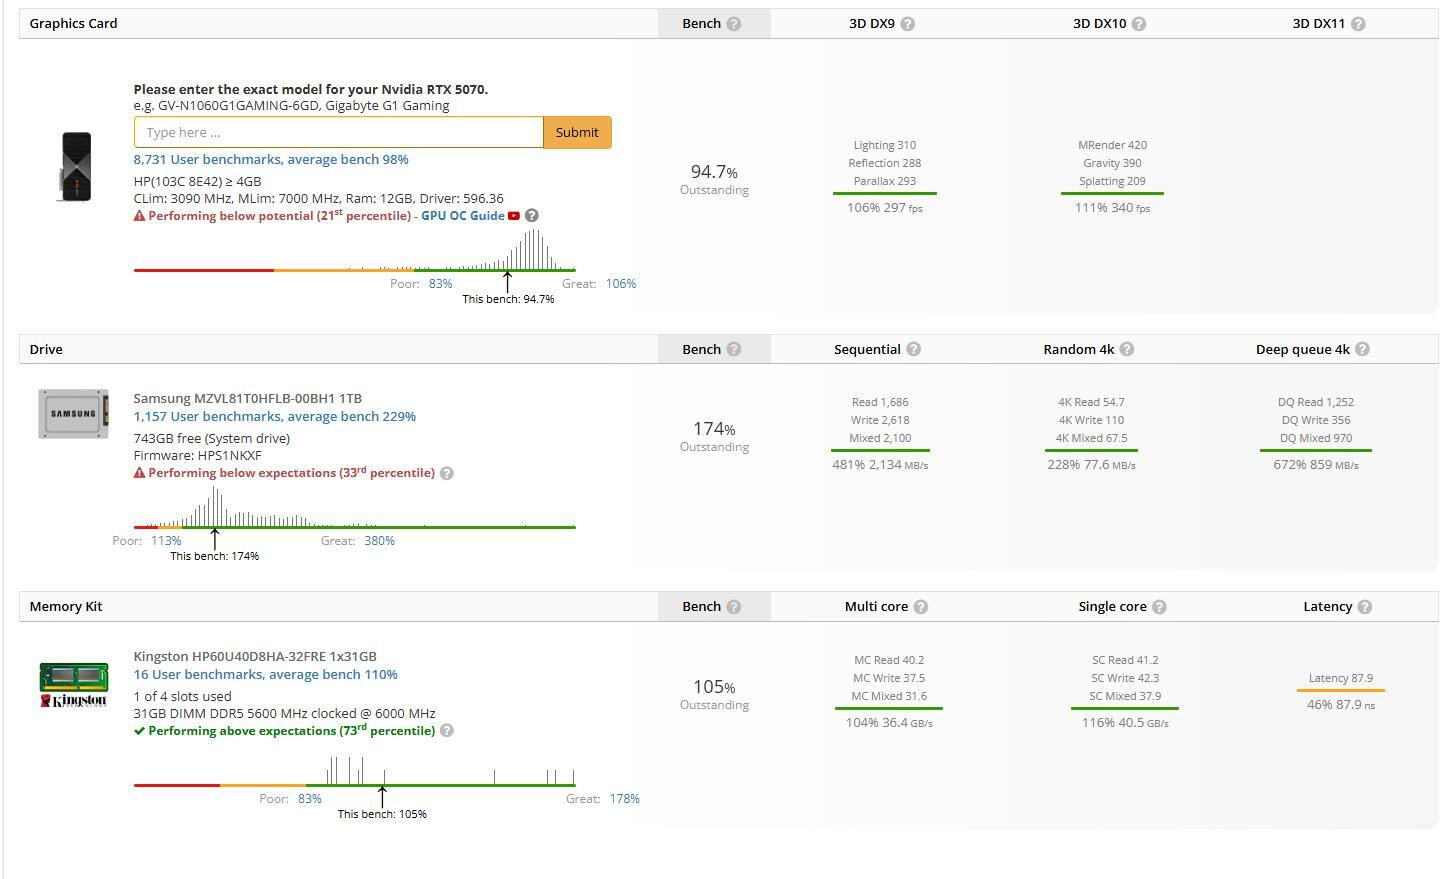Open the 3D DX9 help icon
Viewport: 1445px width, 879px height.
pyautogui.click(x=908, y=24)
